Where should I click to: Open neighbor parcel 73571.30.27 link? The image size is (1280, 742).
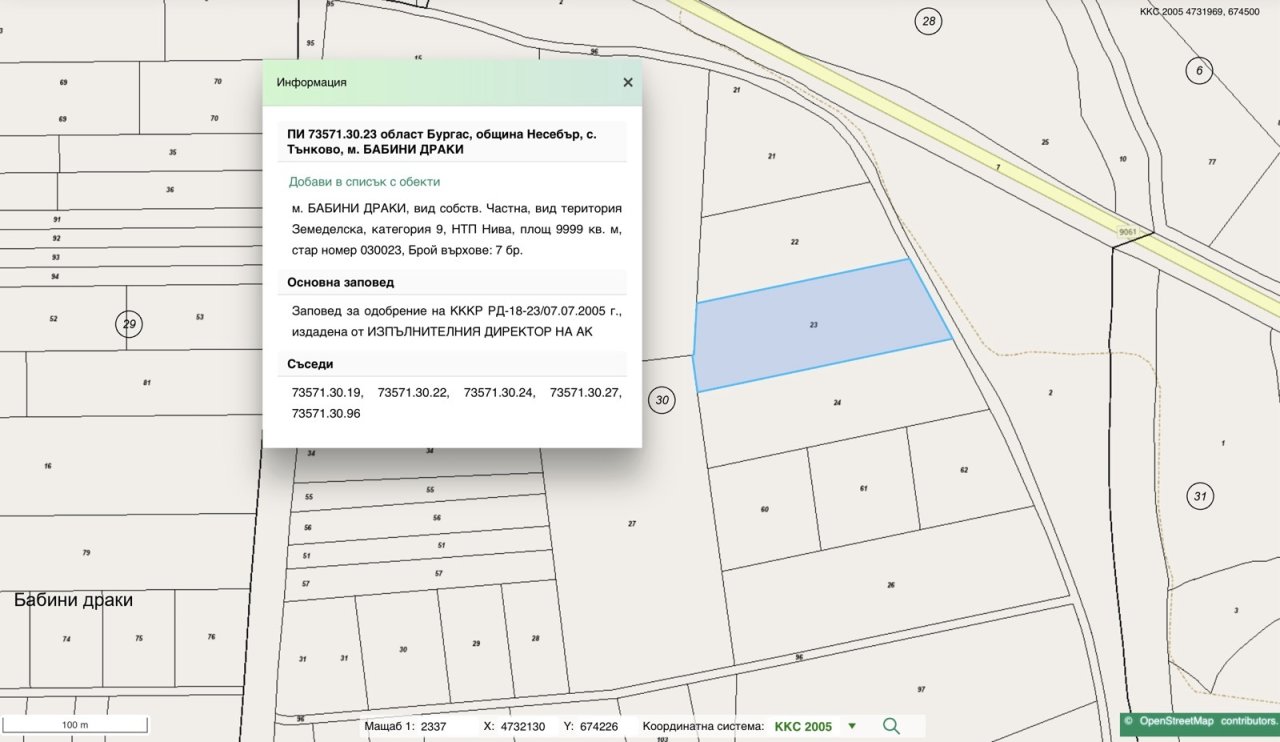(585, 393)
